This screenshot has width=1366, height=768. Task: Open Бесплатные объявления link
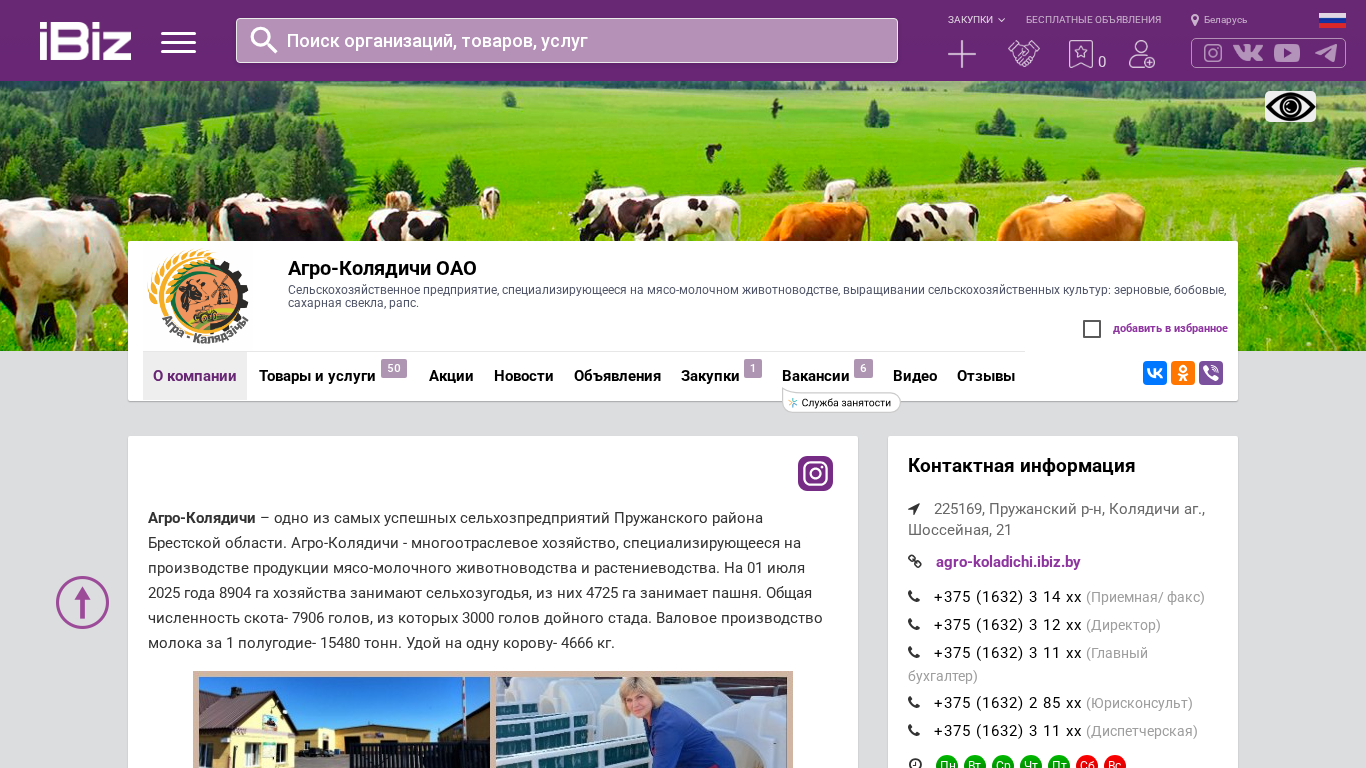(1093, 20)
